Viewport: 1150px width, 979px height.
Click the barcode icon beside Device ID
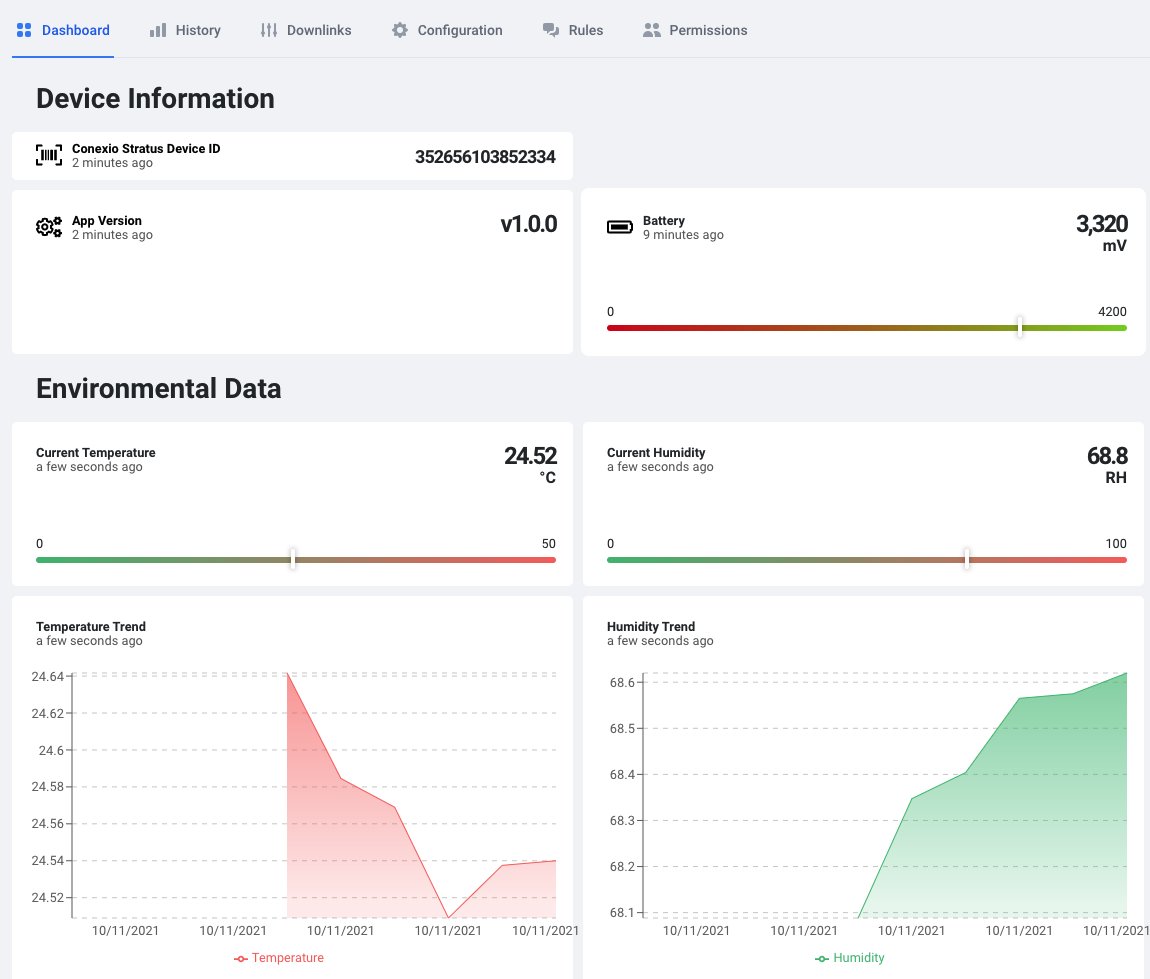[x=49, y=155]
